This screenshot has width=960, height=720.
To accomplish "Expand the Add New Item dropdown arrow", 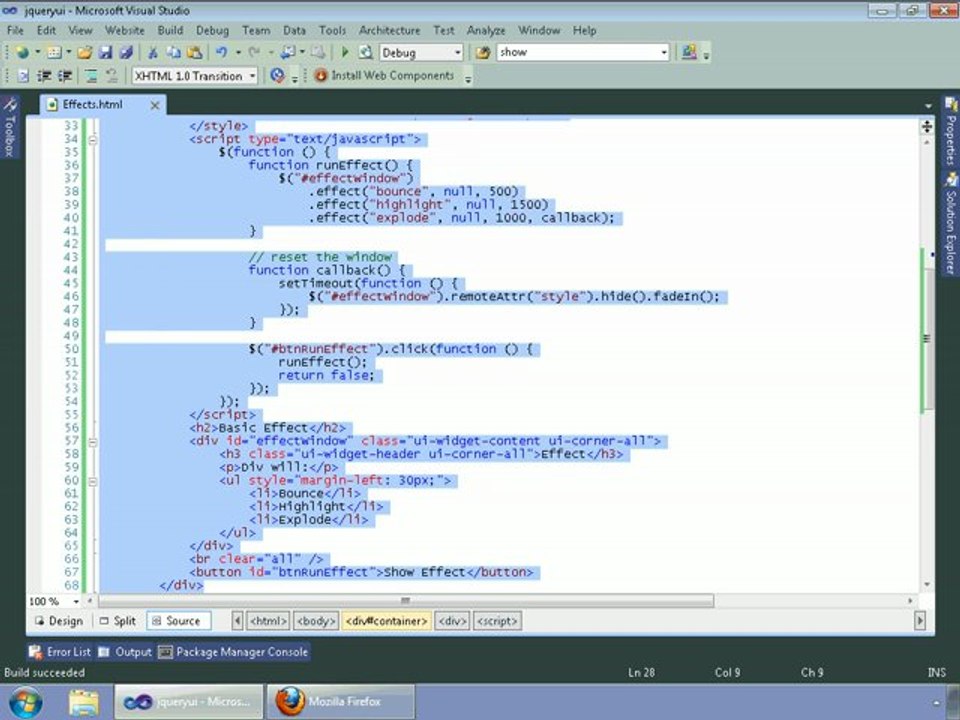I will click(x=69, y=53).
